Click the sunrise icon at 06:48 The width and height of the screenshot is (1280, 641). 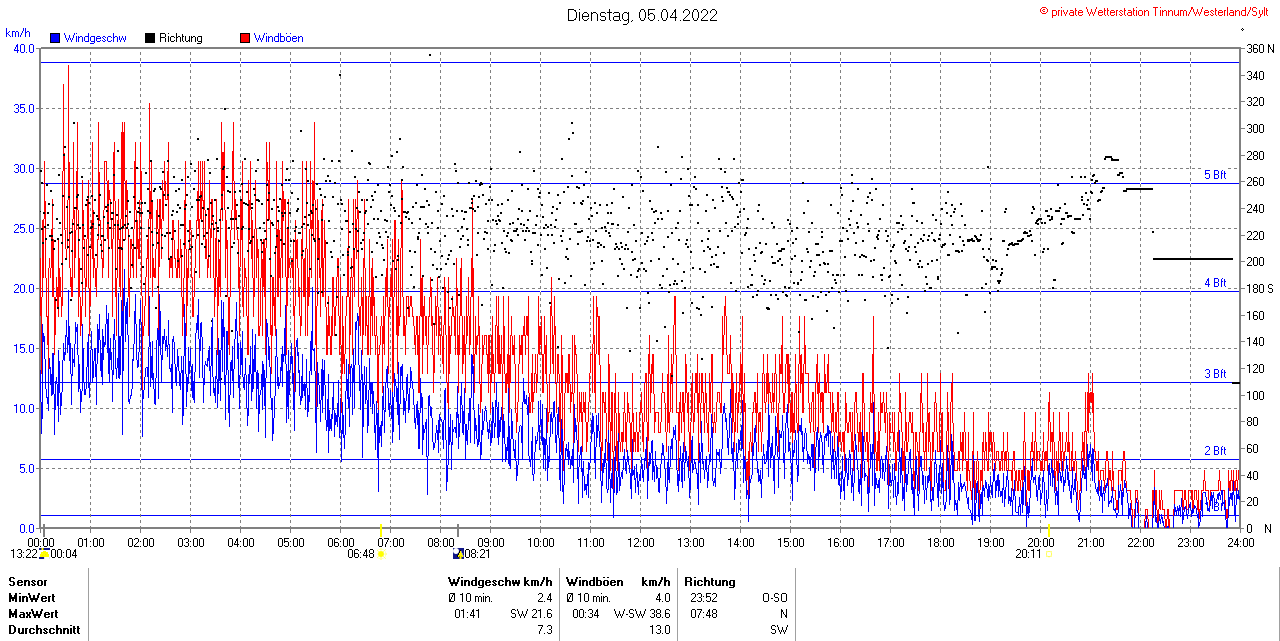coord(381,553)
